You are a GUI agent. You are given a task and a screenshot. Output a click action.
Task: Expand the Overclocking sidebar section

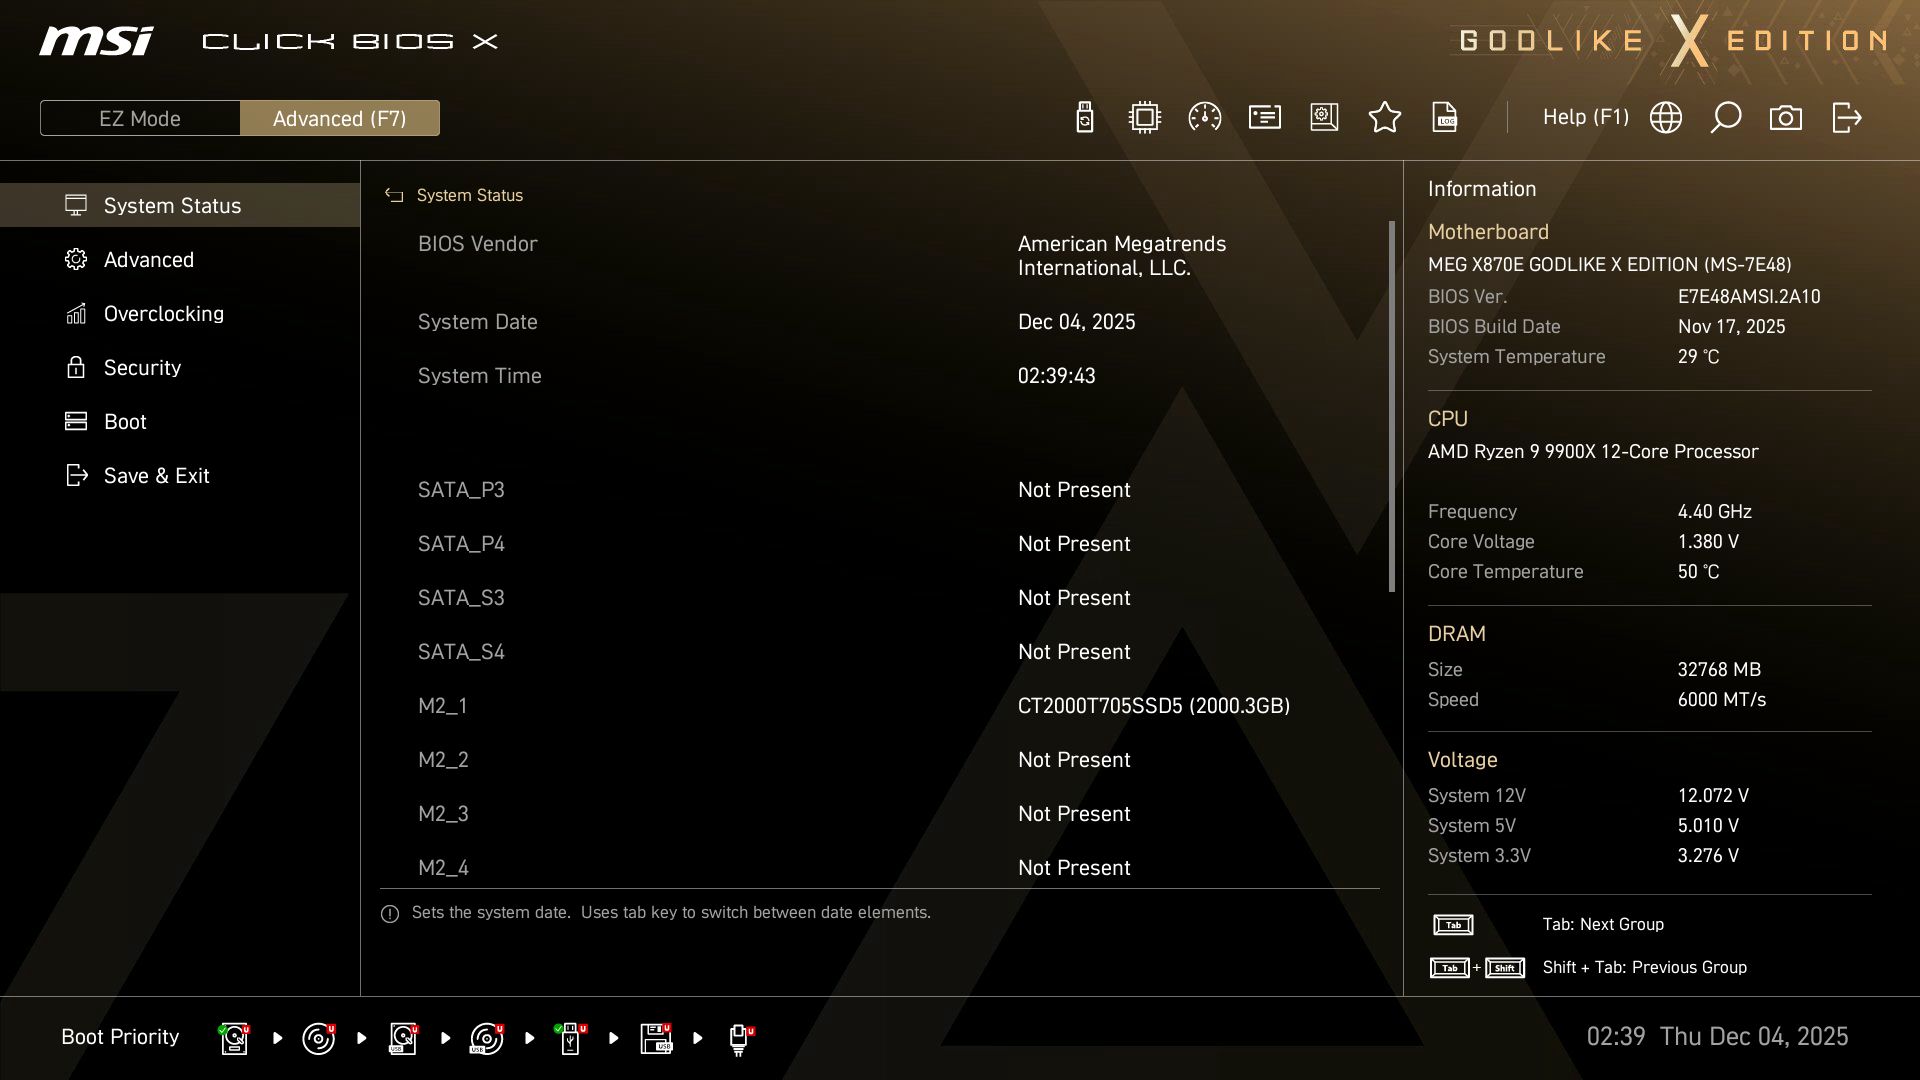point(163,313)
